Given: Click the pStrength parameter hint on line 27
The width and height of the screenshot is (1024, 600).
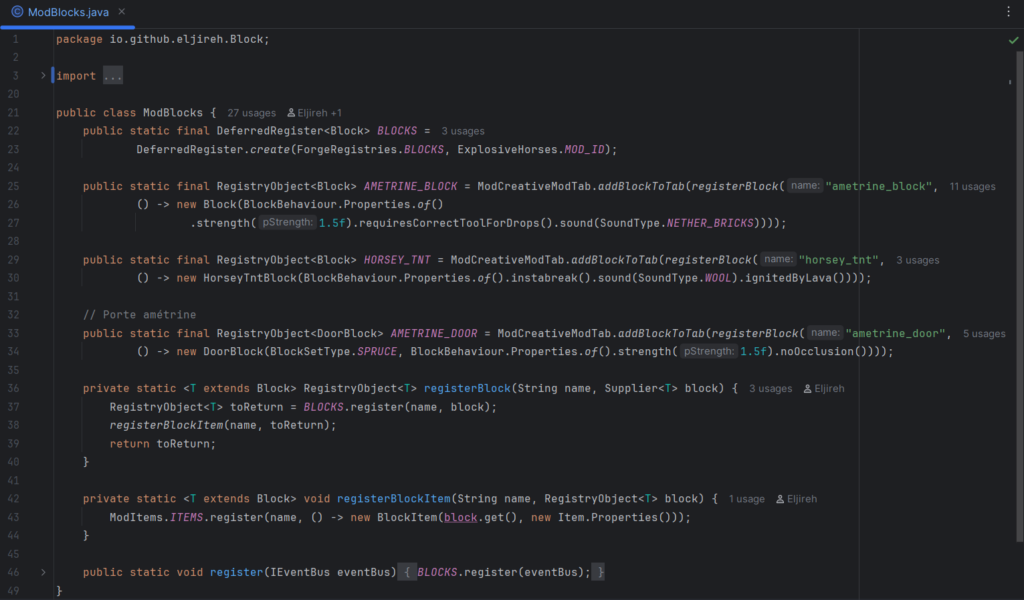Looking at the screenshot, I should click(x=288, y=223).
